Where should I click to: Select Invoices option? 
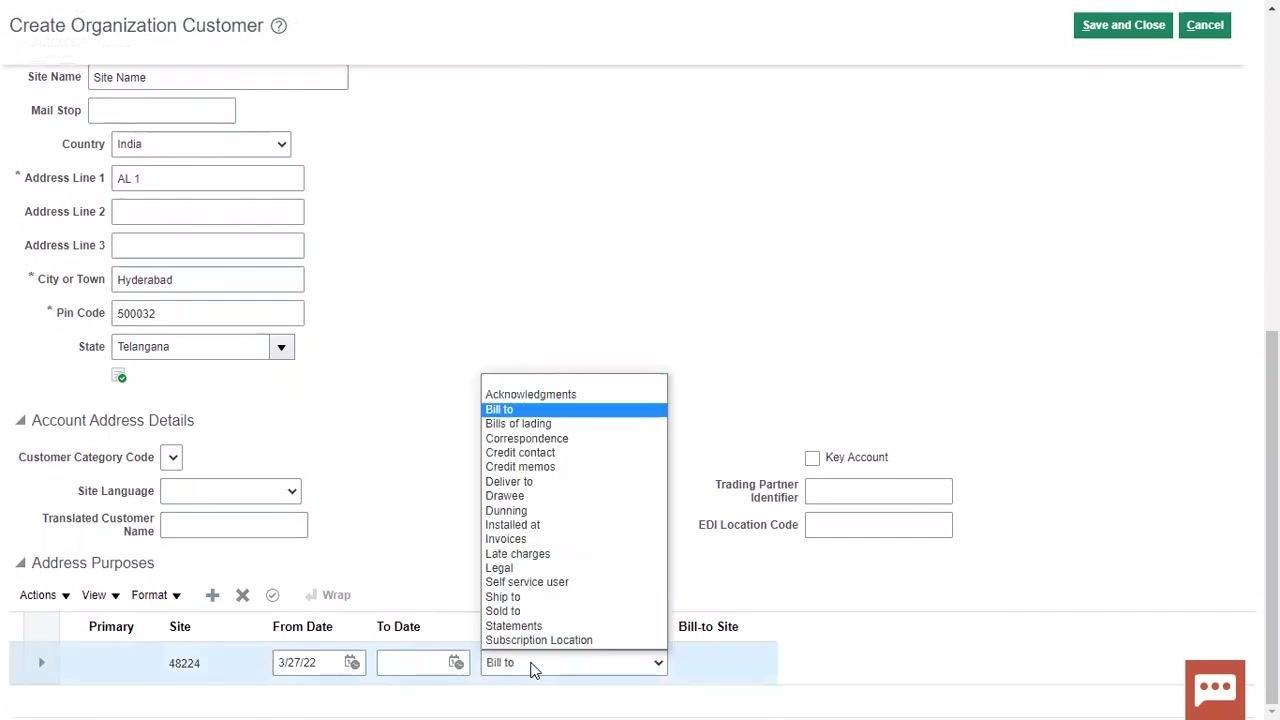pos(574,539)
